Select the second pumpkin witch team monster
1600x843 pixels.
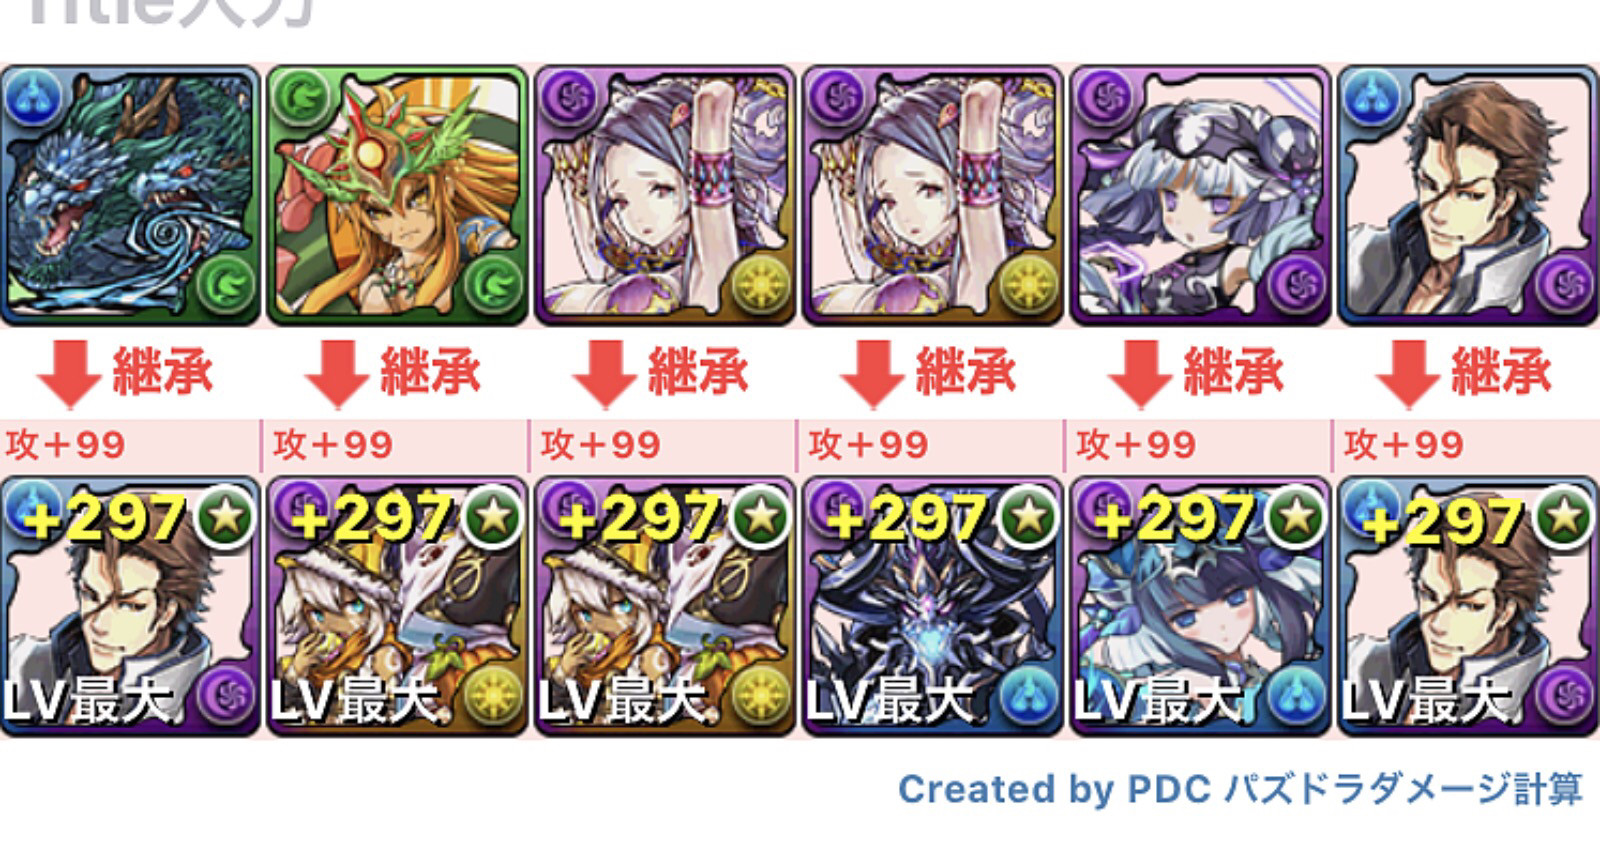pyautogui.click(x=664, y=607)
